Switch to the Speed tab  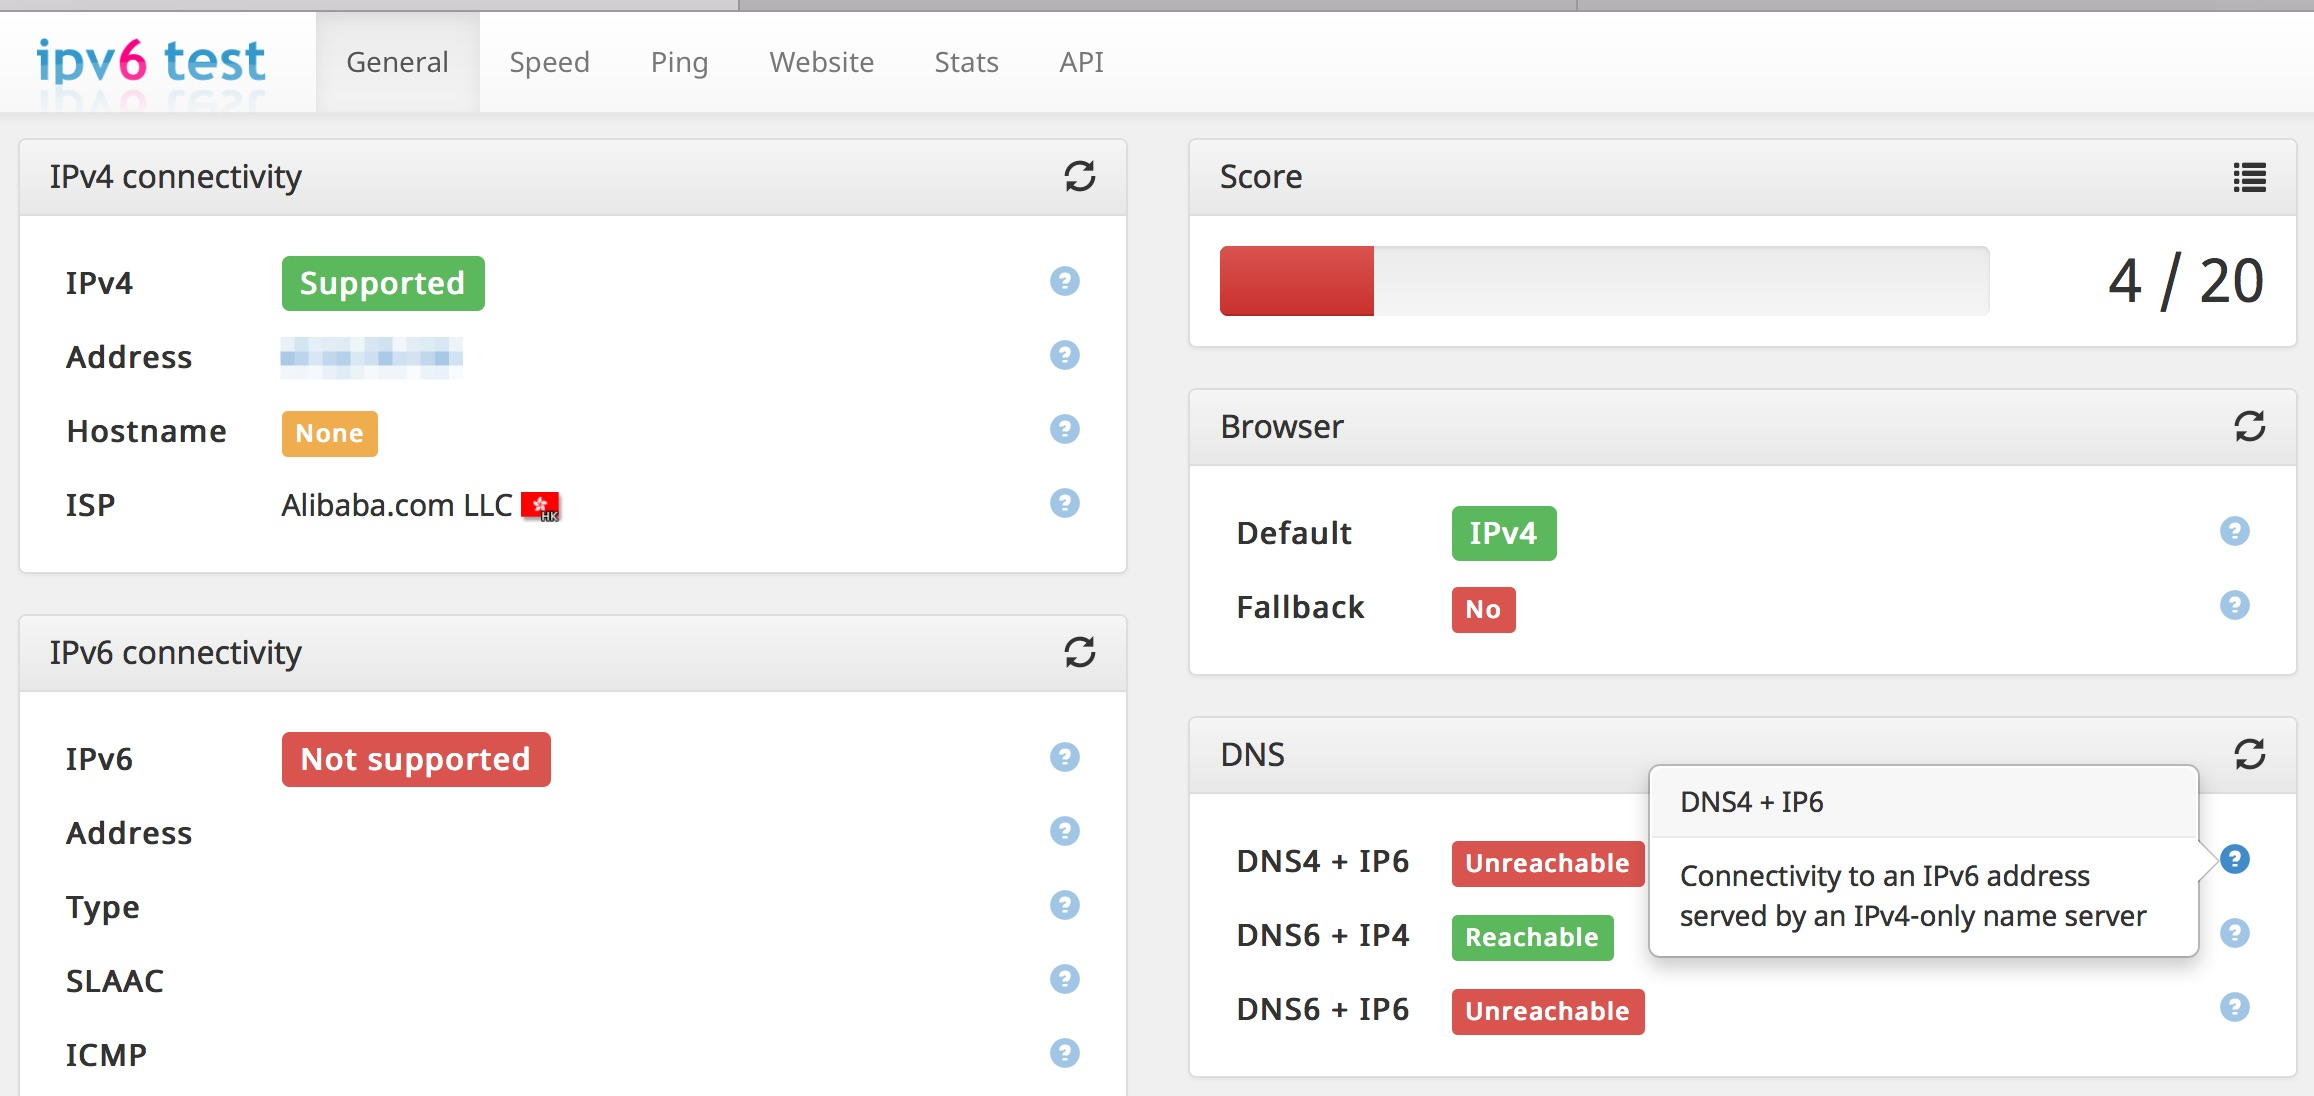tap(548, 59)
